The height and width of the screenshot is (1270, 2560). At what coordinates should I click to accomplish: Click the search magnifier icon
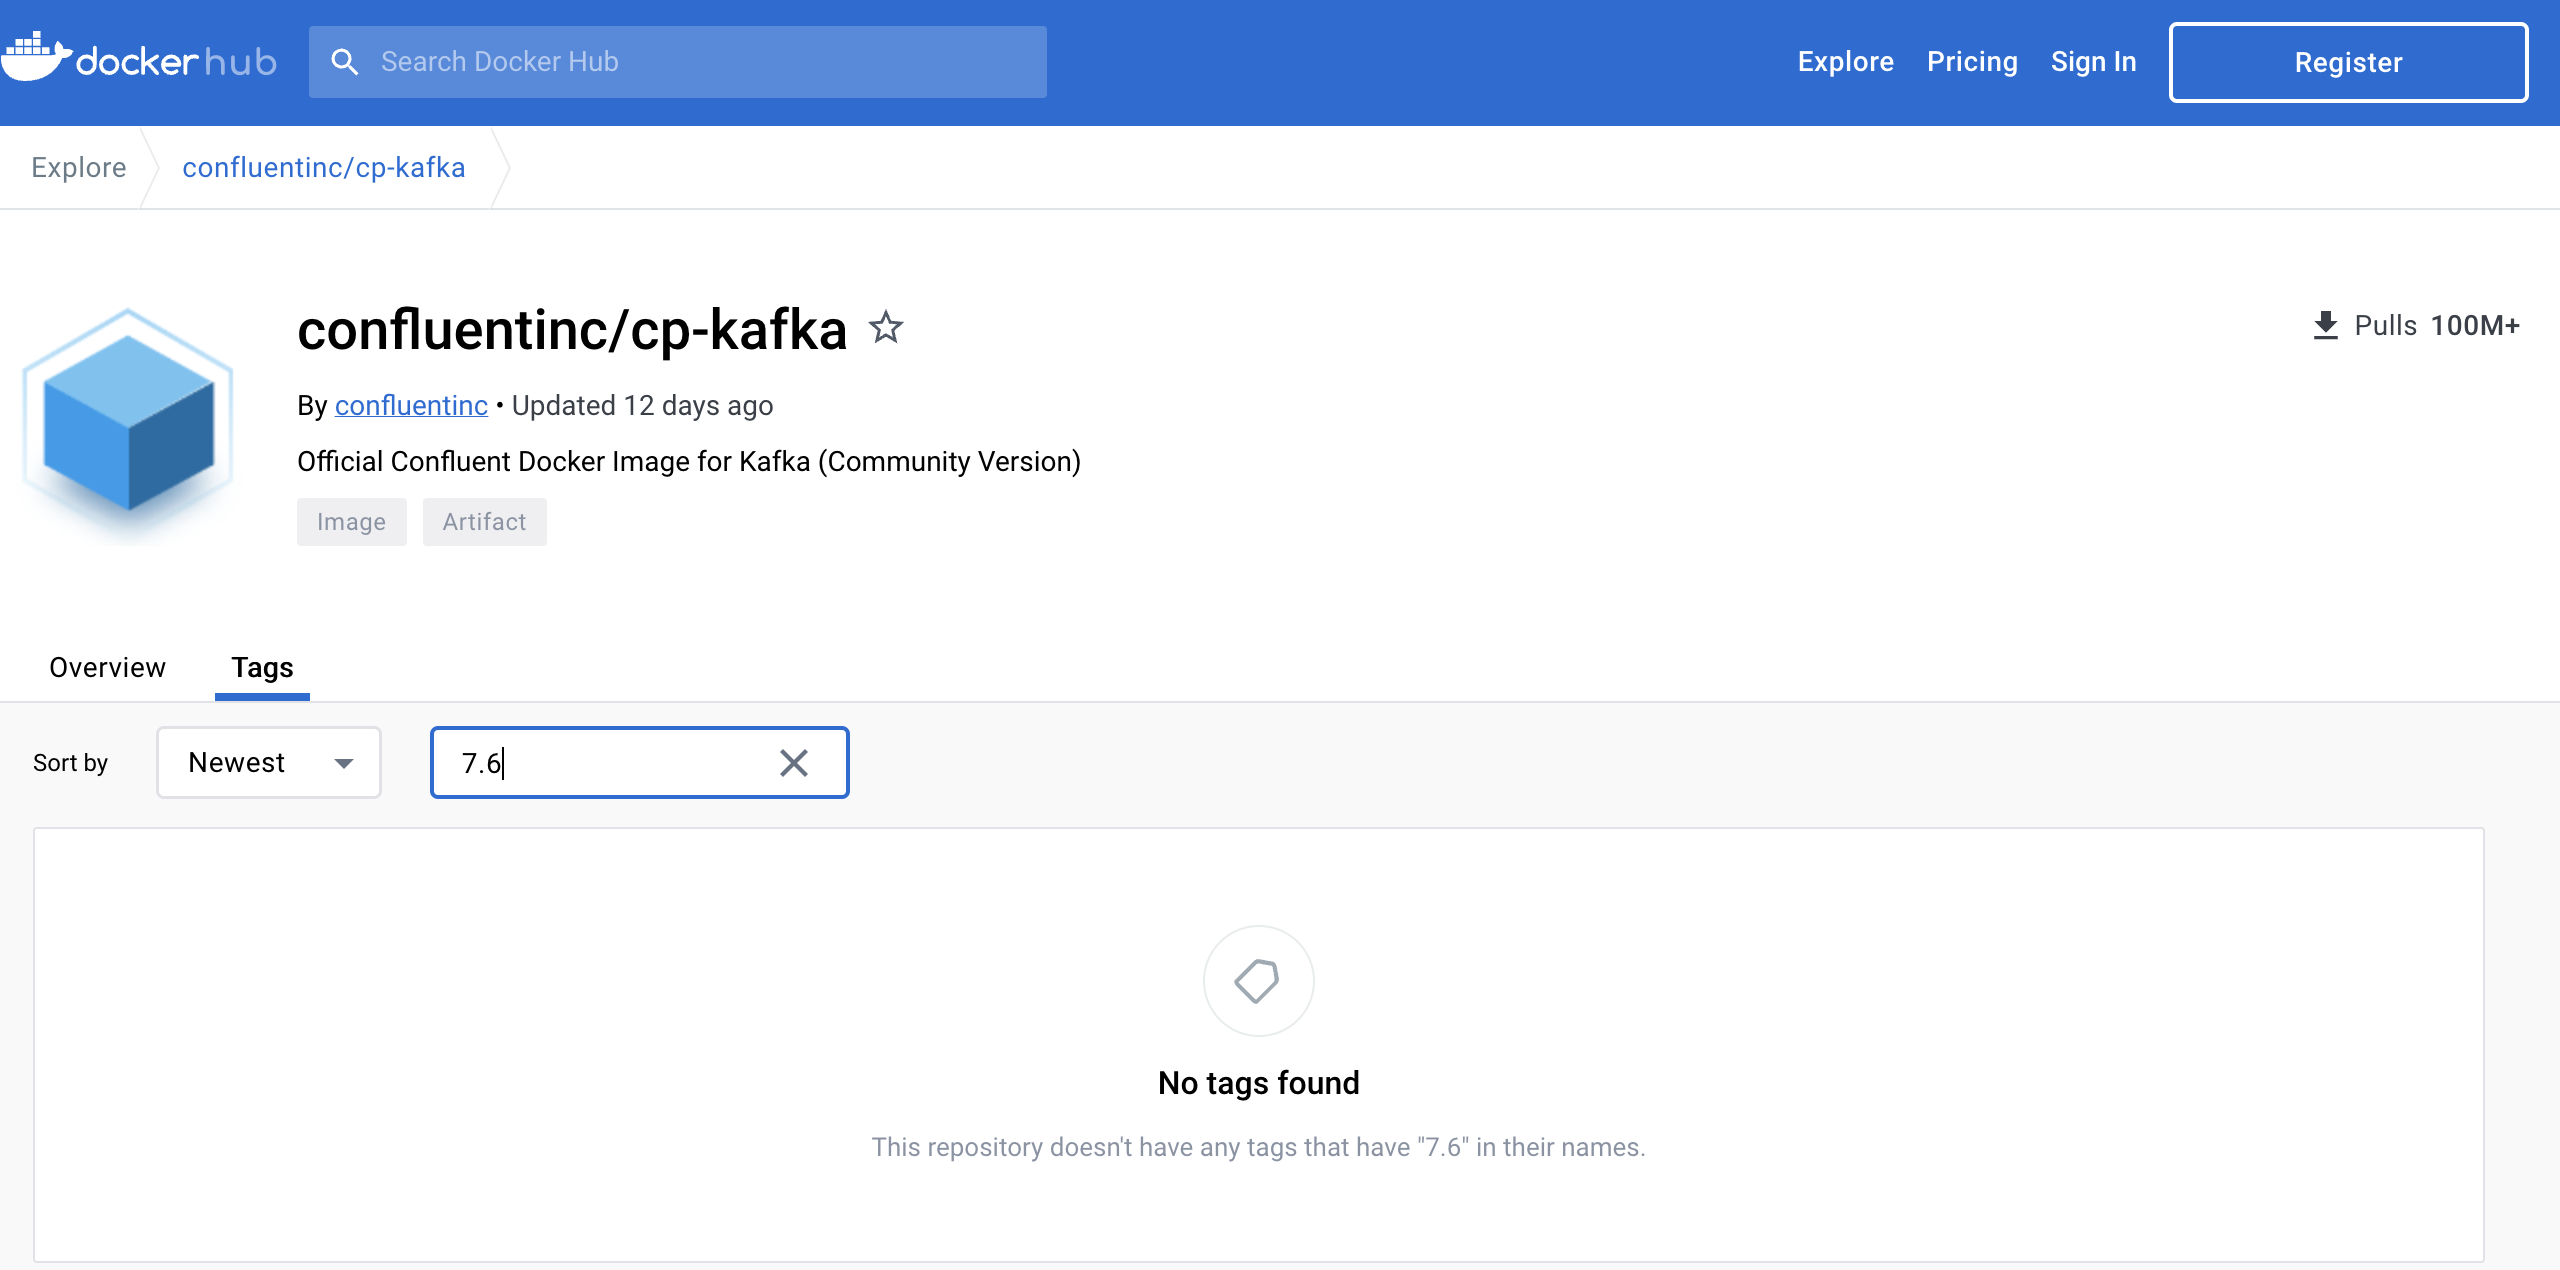click(344, 62)
